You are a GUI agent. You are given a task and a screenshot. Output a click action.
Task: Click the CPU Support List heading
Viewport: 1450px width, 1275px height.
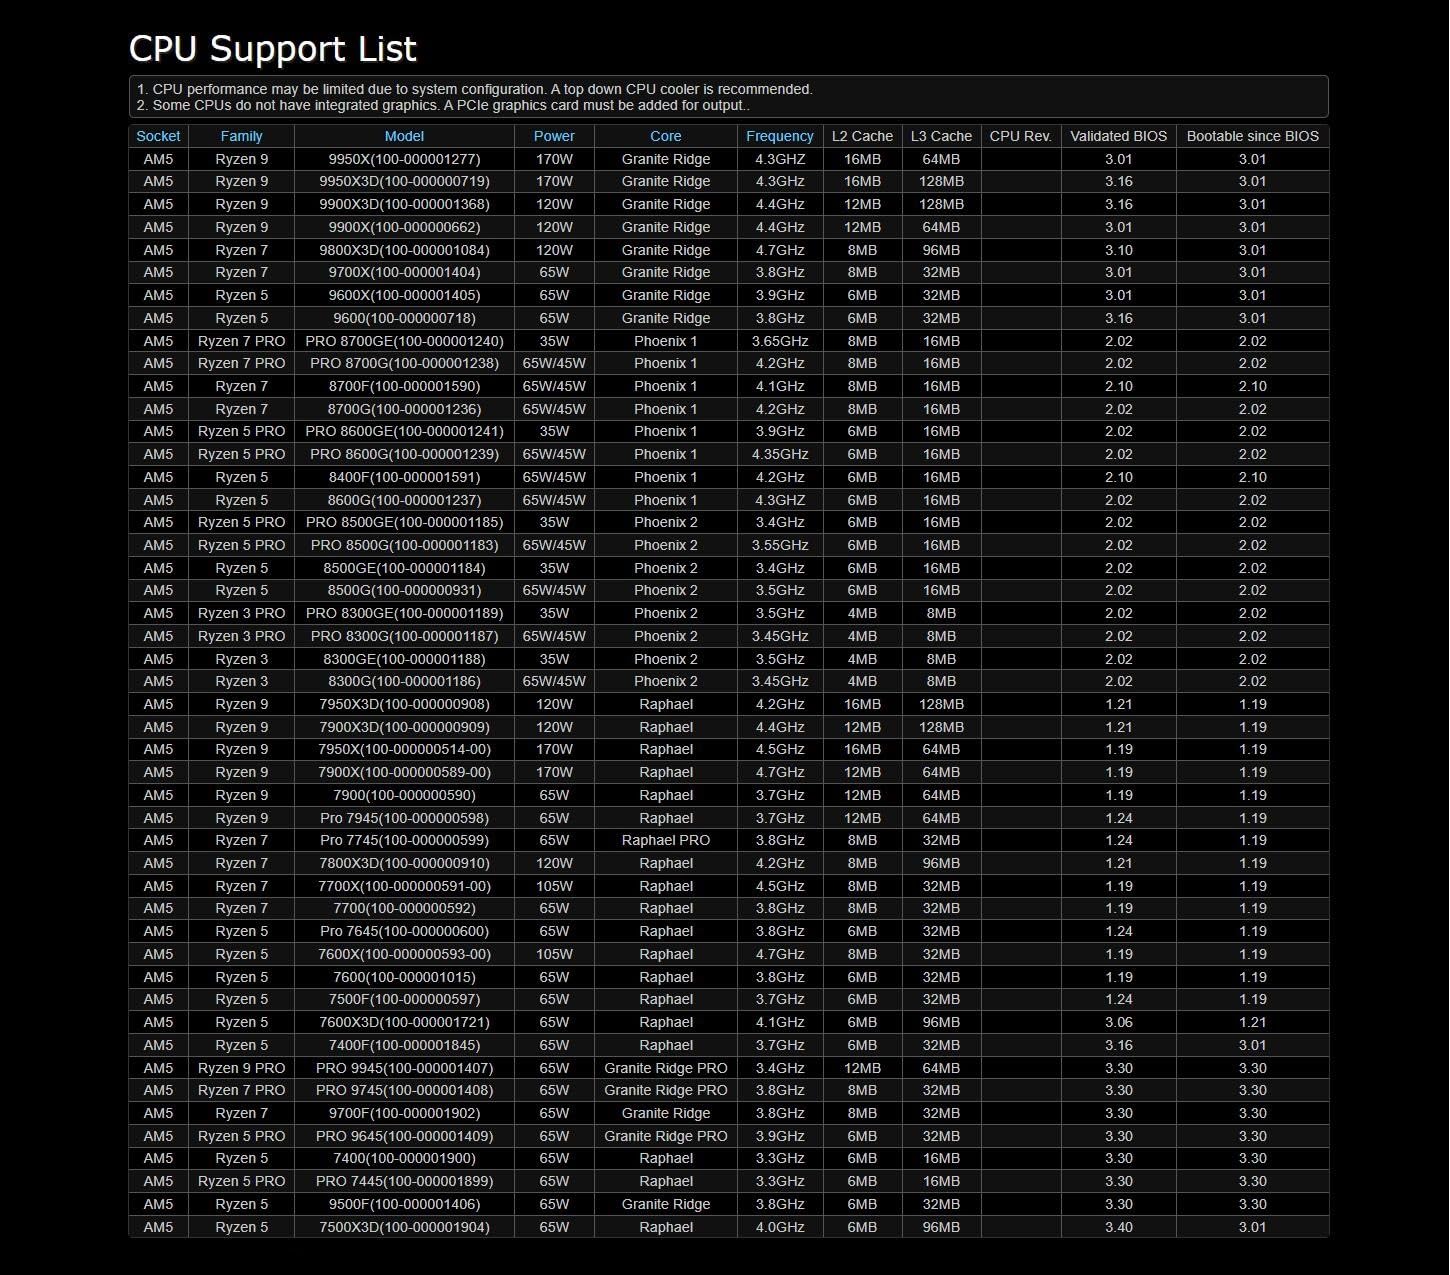(x=273, y=49)
